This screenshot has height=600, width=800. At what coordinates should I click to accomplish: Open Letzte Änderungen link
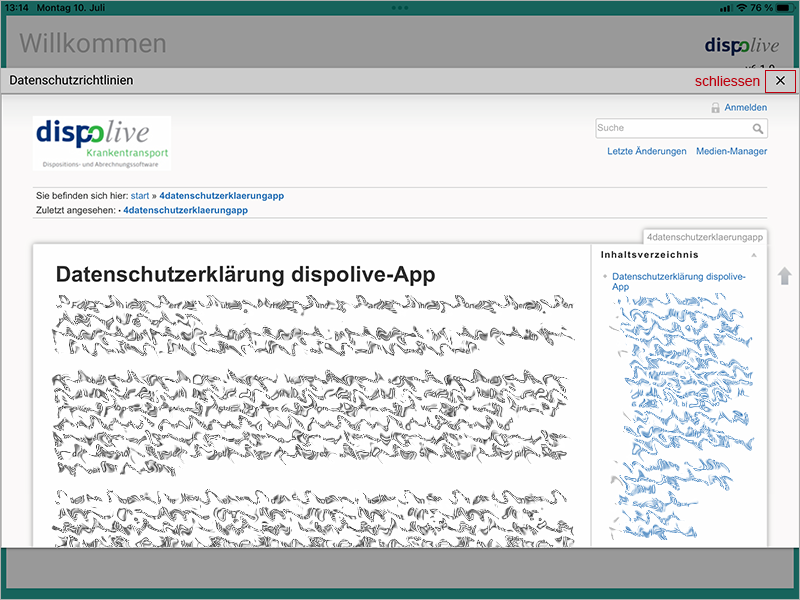click(646, 152)
